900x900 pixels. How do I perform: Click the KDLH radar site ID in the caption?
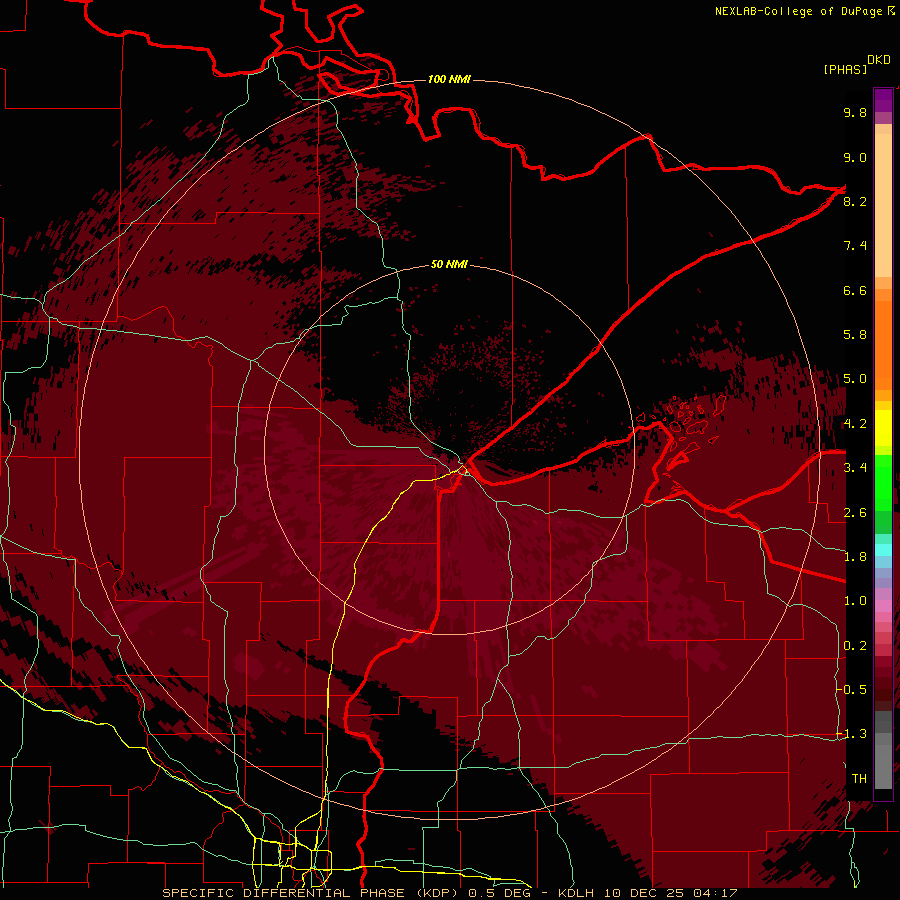[577, 893]
